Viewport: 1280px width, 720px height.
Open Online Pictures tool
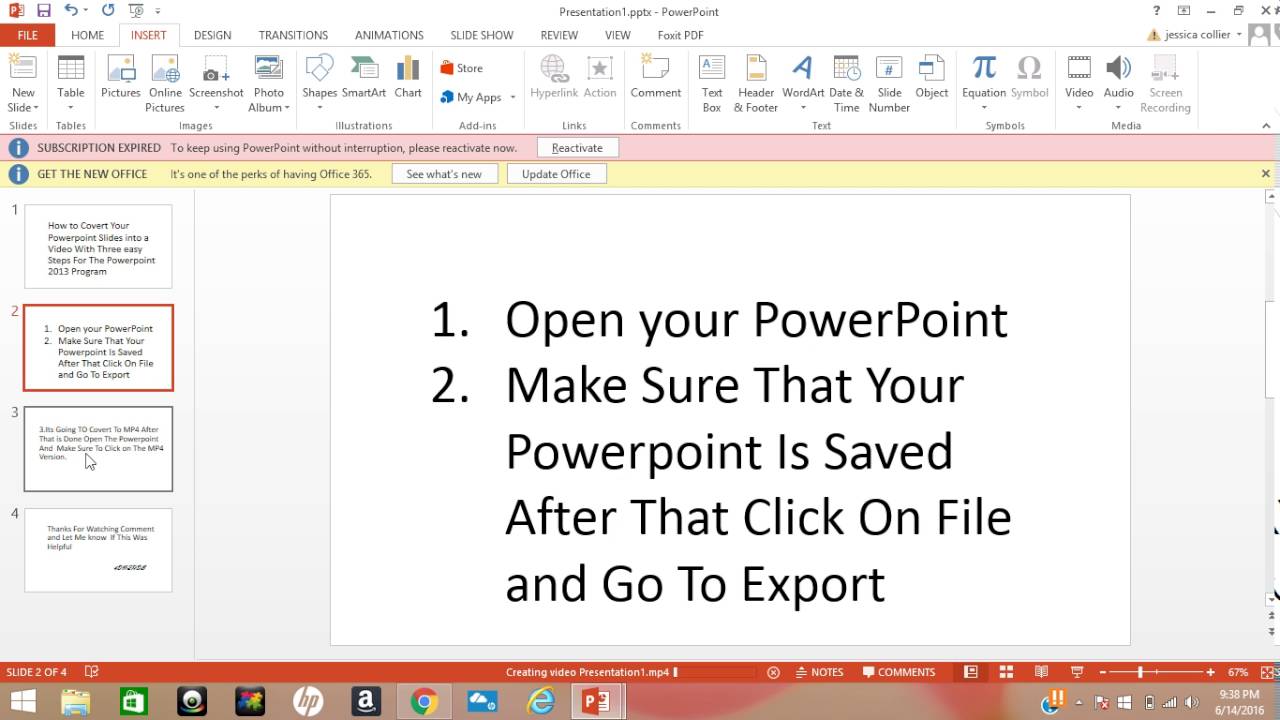(x=165, y=84)
